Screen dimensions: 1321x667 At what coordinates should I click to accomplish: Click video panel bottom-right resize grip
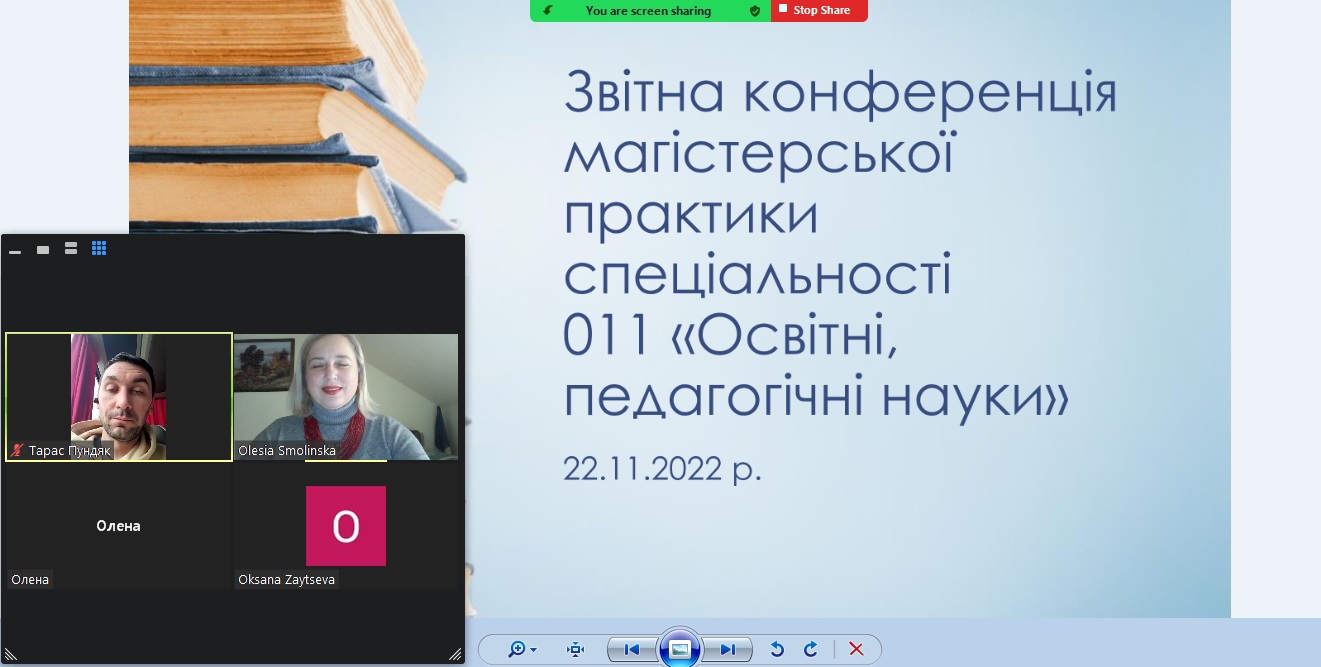[x=455, y=655]
